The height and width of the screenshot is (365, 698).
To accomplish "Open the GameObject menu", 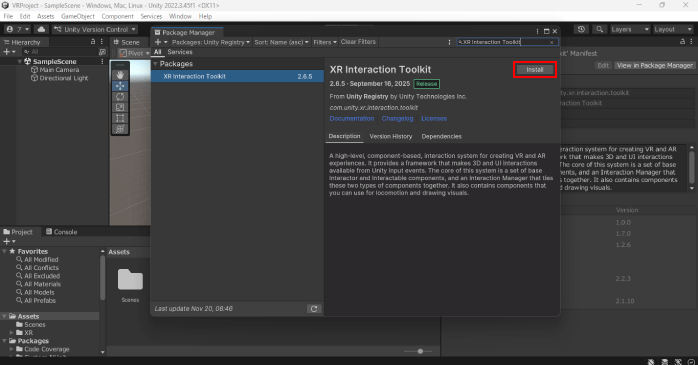I will [x=78, y=16].
